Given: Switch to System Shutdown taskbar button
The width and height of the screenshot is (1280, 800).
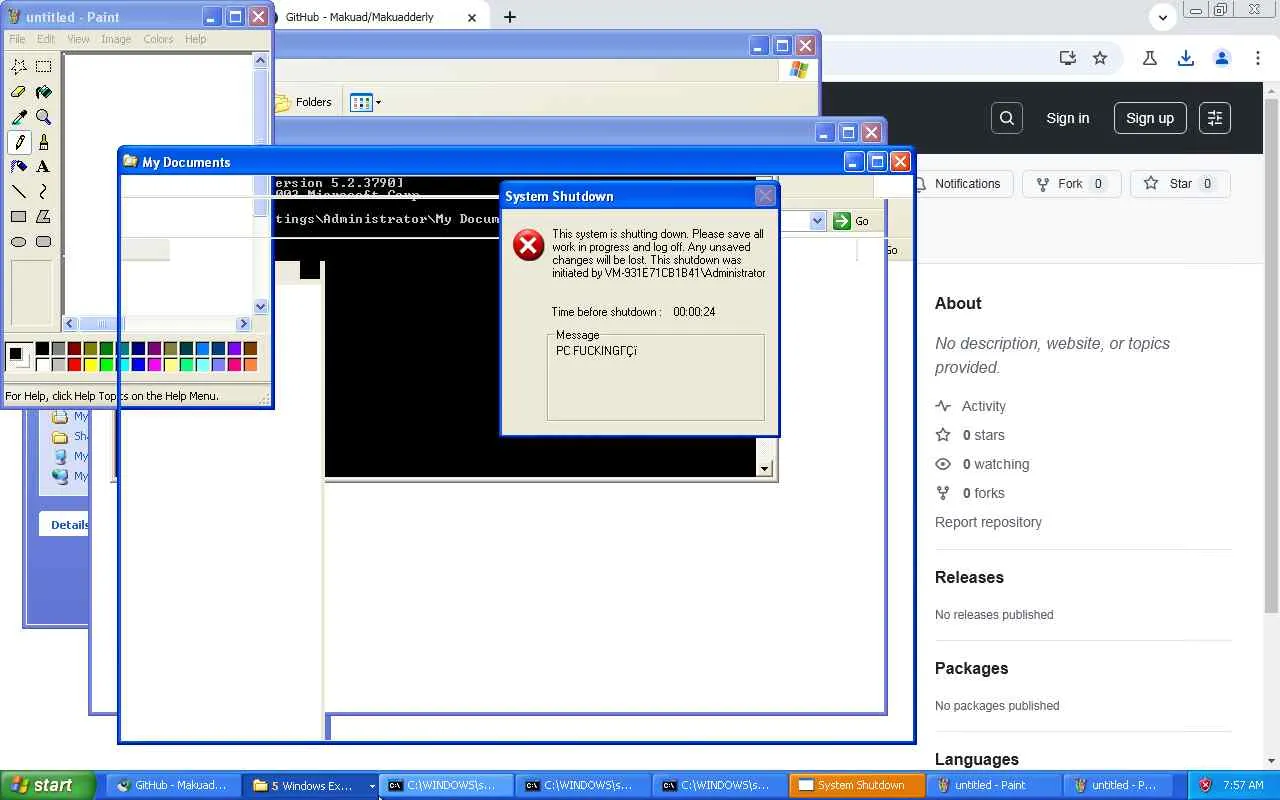Looking at the screenshot, I should 857,786.
